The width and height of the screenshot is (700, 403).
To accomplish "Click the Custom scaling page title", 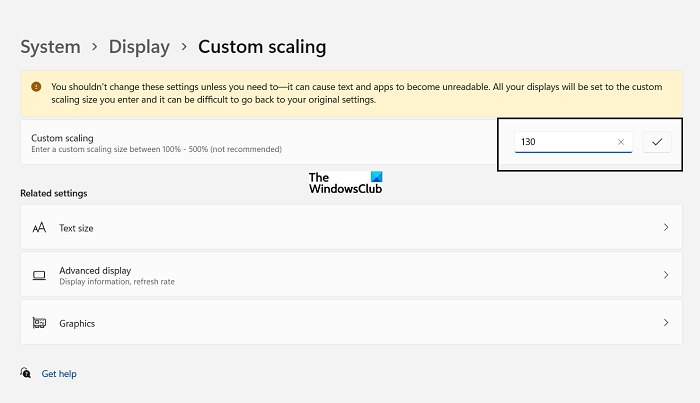I will tap(262, 46).
